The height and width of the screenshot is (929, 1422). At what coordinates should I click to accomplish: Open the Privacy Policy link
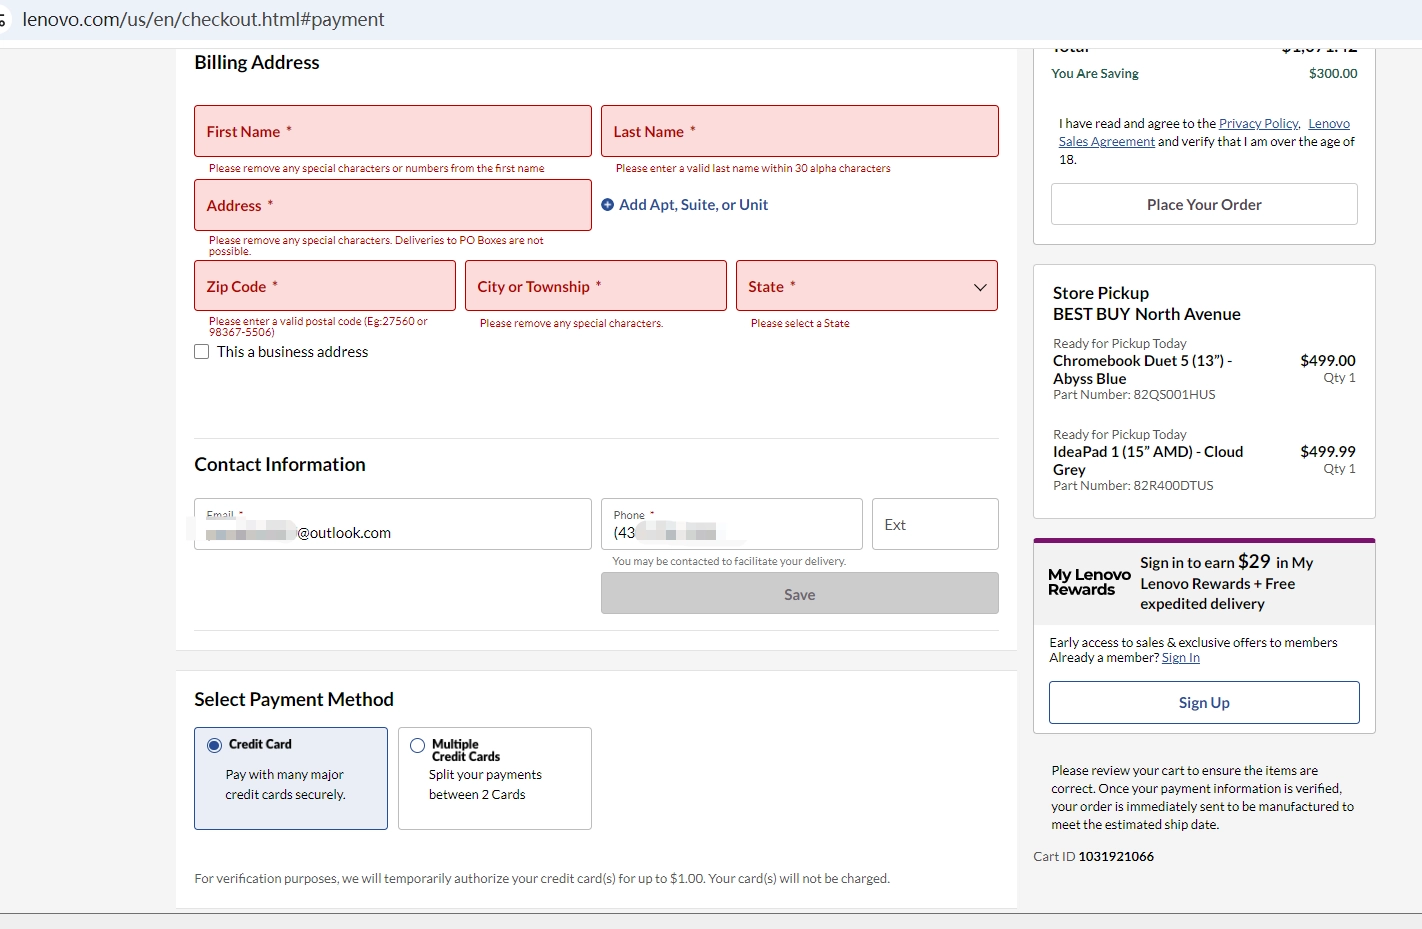pos(1259,124)
